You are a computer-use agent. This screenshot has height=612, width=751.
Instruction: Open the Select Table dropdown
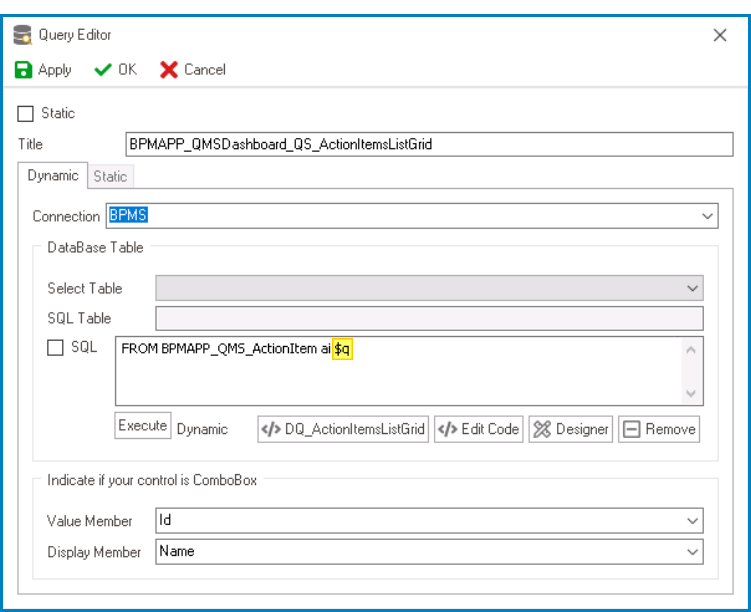click(x=692, y=288)
